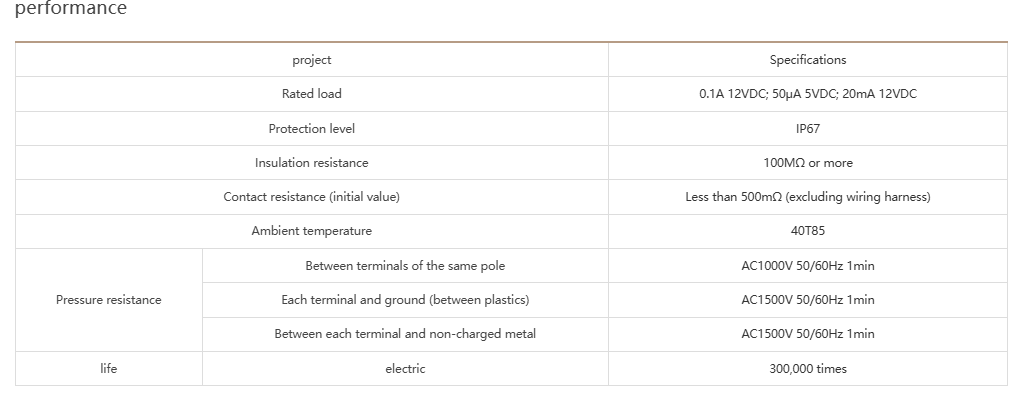Click the "Specifications" column header
Screen dimensions: 1024x406
[x=807, y=60]
